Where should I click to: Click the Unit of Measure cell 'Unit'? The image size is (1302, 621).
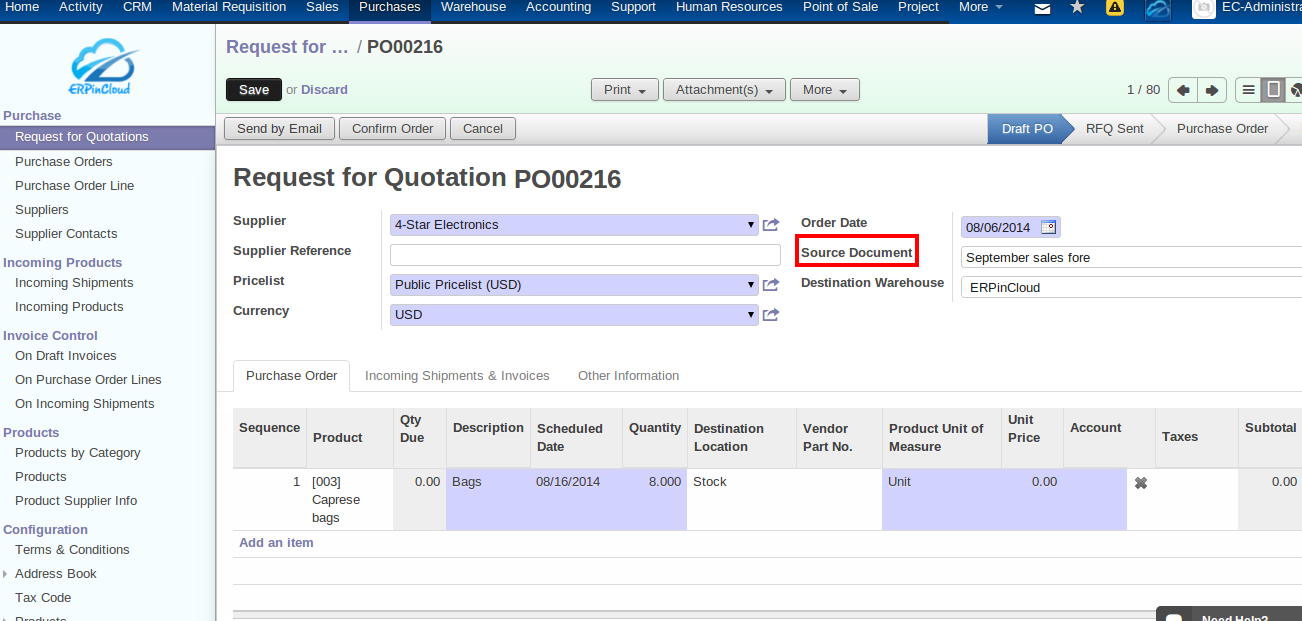(x=941, y=499)
